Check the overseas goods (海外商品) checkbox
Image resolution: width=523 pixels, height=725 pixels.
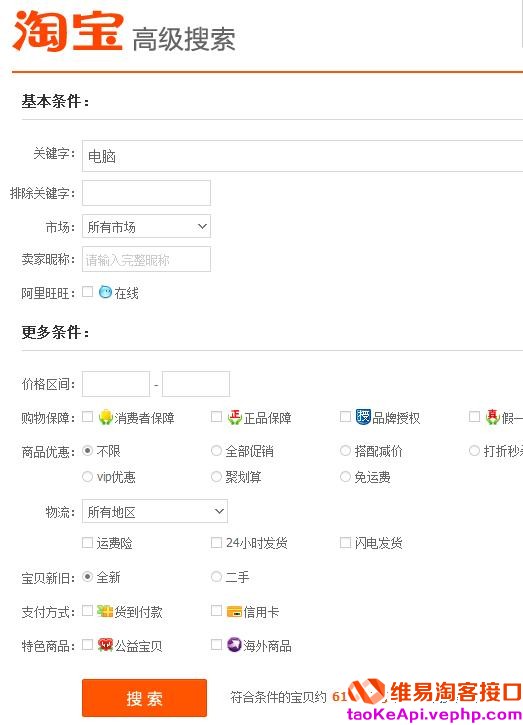pyautogui.click(x=216, y=645)
